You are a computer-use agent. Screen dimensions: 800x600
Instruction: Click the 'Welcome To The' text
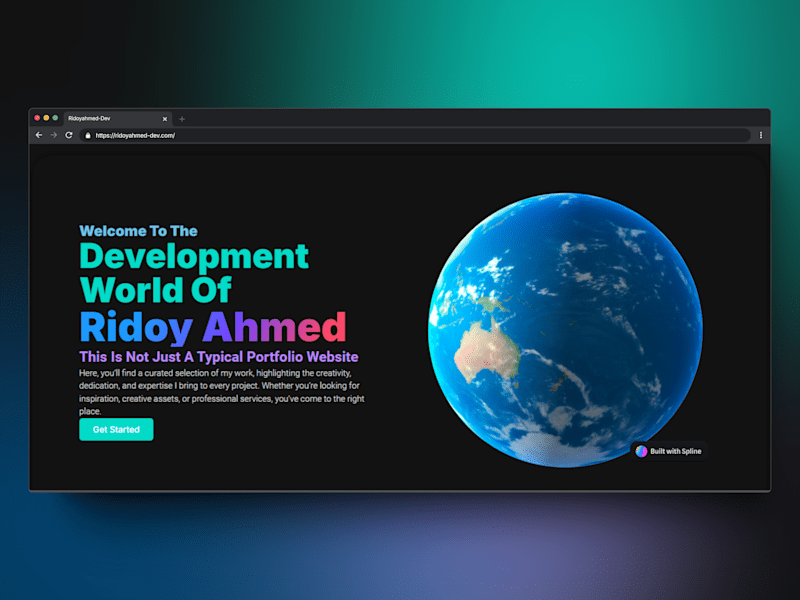138,231
